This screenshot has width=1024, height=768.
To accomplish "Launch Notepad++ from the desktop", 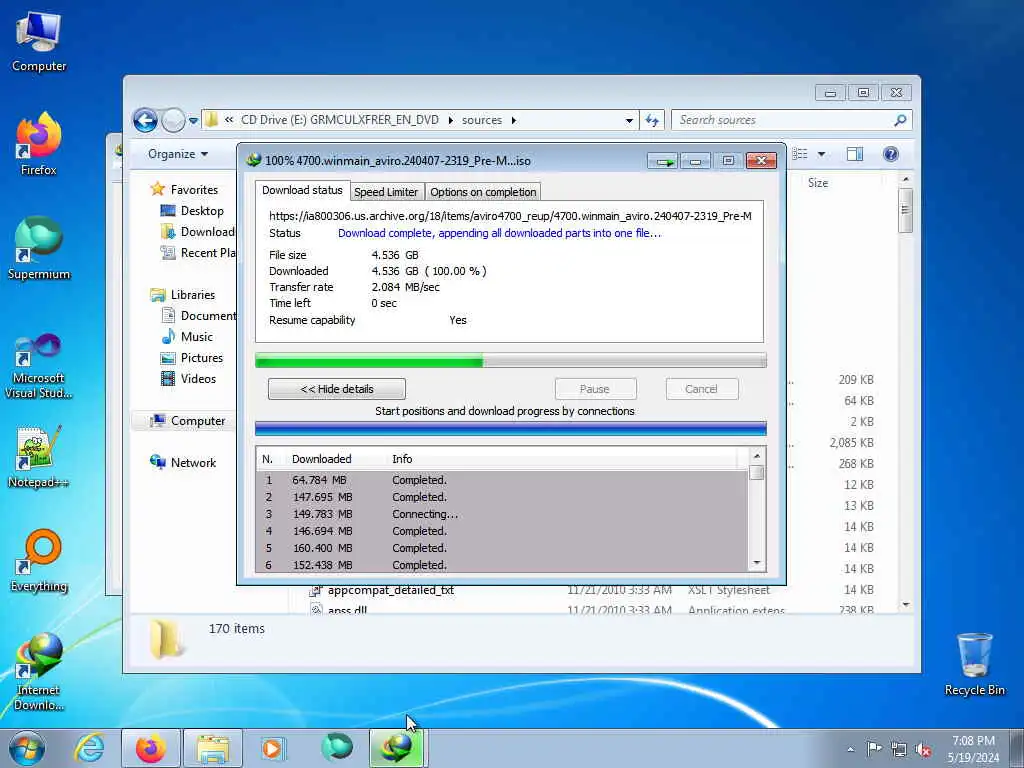I will [39, 457].
